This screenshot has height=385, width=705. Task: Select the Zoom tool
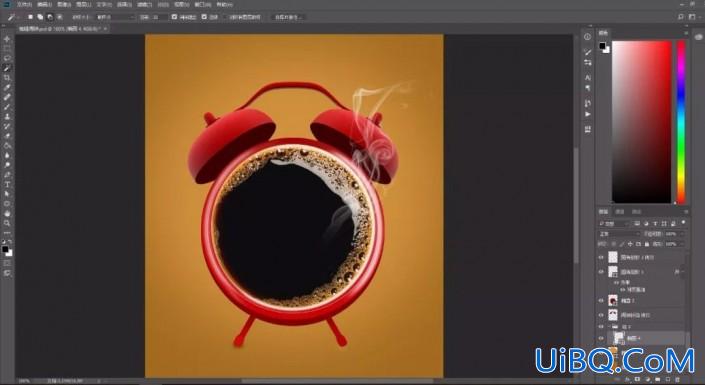click(7, 223)
